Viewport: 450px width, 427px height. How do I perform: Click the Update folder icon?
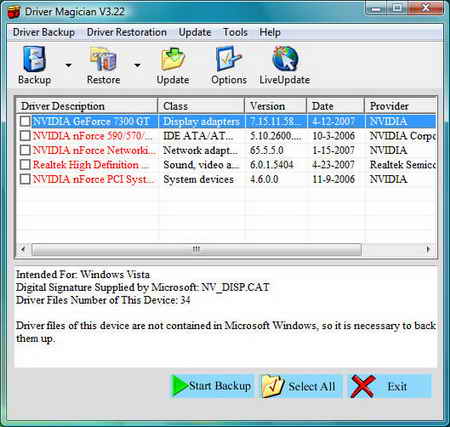click(x=173, y=59)
